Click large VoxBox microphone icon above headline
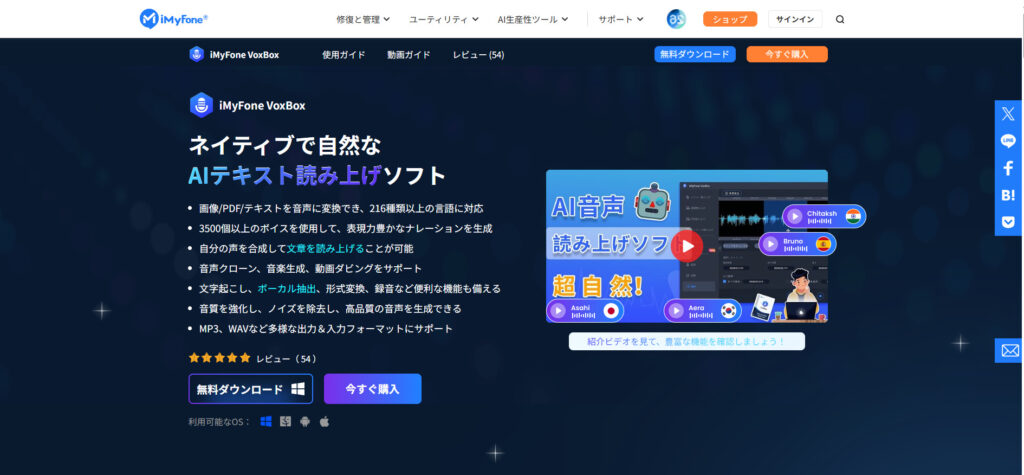 pyautogui.click(x=201, y=105)
